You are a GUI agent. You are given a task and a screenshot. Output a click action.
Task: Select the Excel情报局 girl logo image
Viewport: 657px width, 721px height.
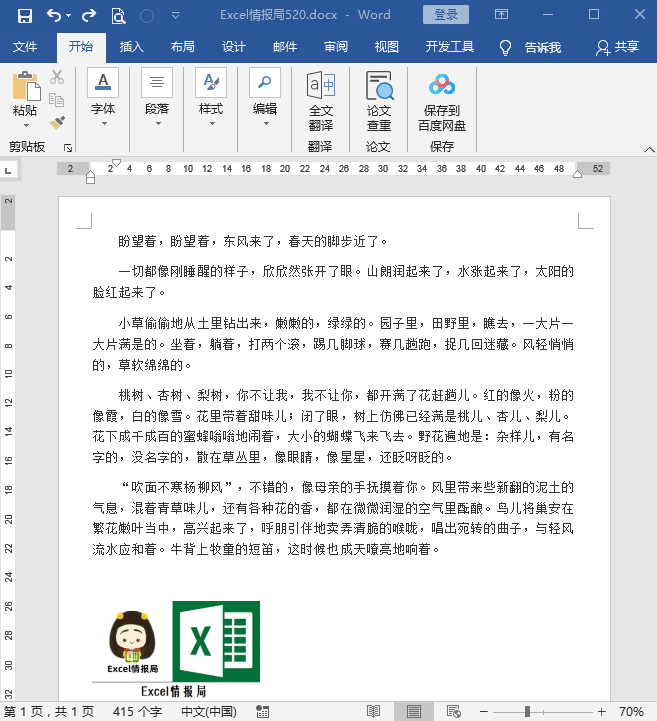pyautogui.click(x=132, y=642)
